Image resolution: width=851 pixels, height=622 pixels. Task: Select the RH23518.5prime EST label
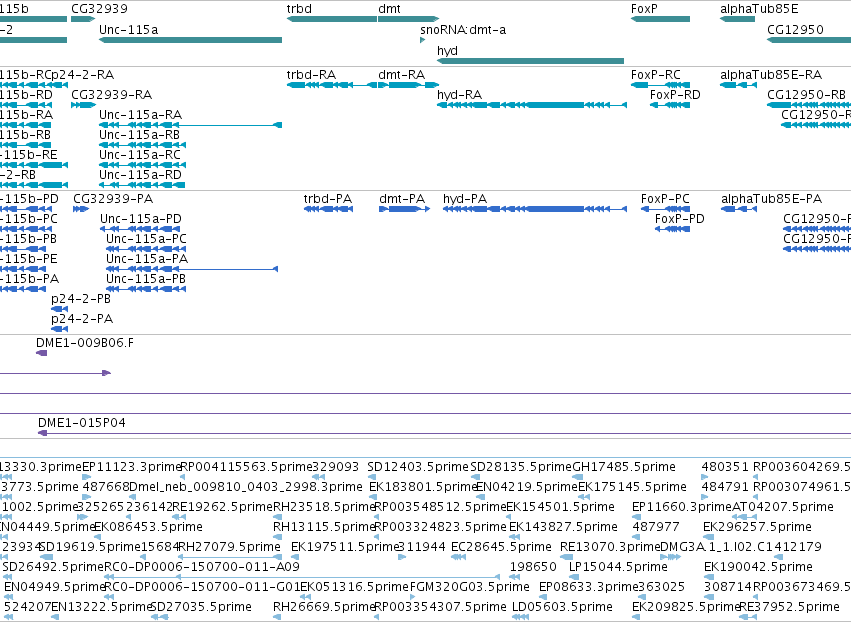click(x=324, y=507)
